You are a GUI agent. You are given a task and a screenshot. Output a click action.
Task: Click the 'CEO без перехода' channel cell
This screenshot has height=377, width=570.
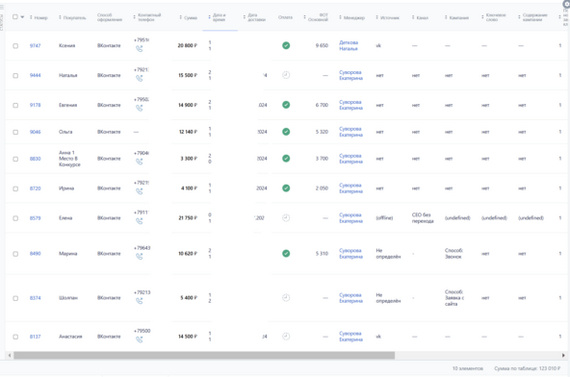422,218
